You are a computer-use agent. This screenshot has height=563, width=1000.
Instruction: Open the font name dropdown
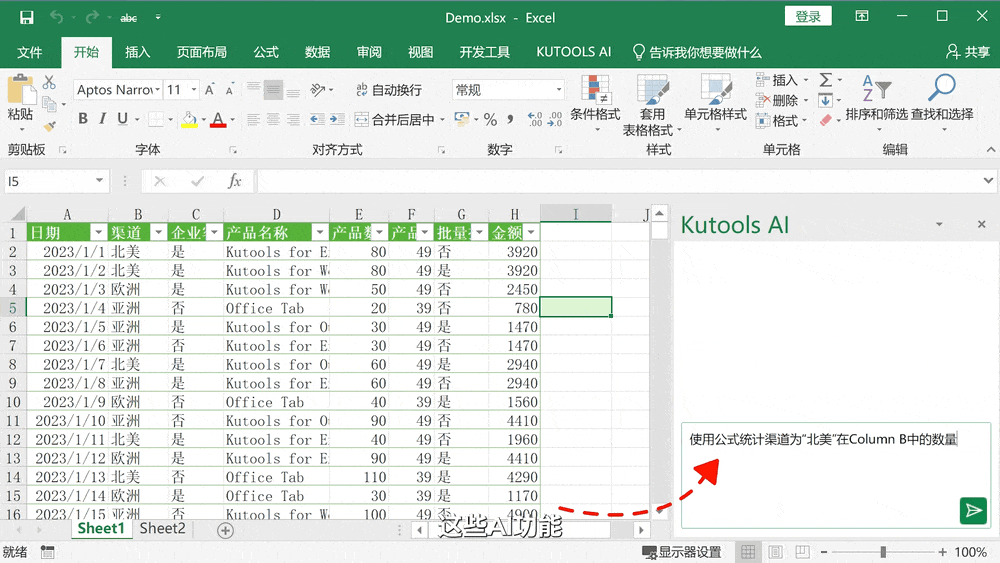pyautogui.click(x=157, y=90)
